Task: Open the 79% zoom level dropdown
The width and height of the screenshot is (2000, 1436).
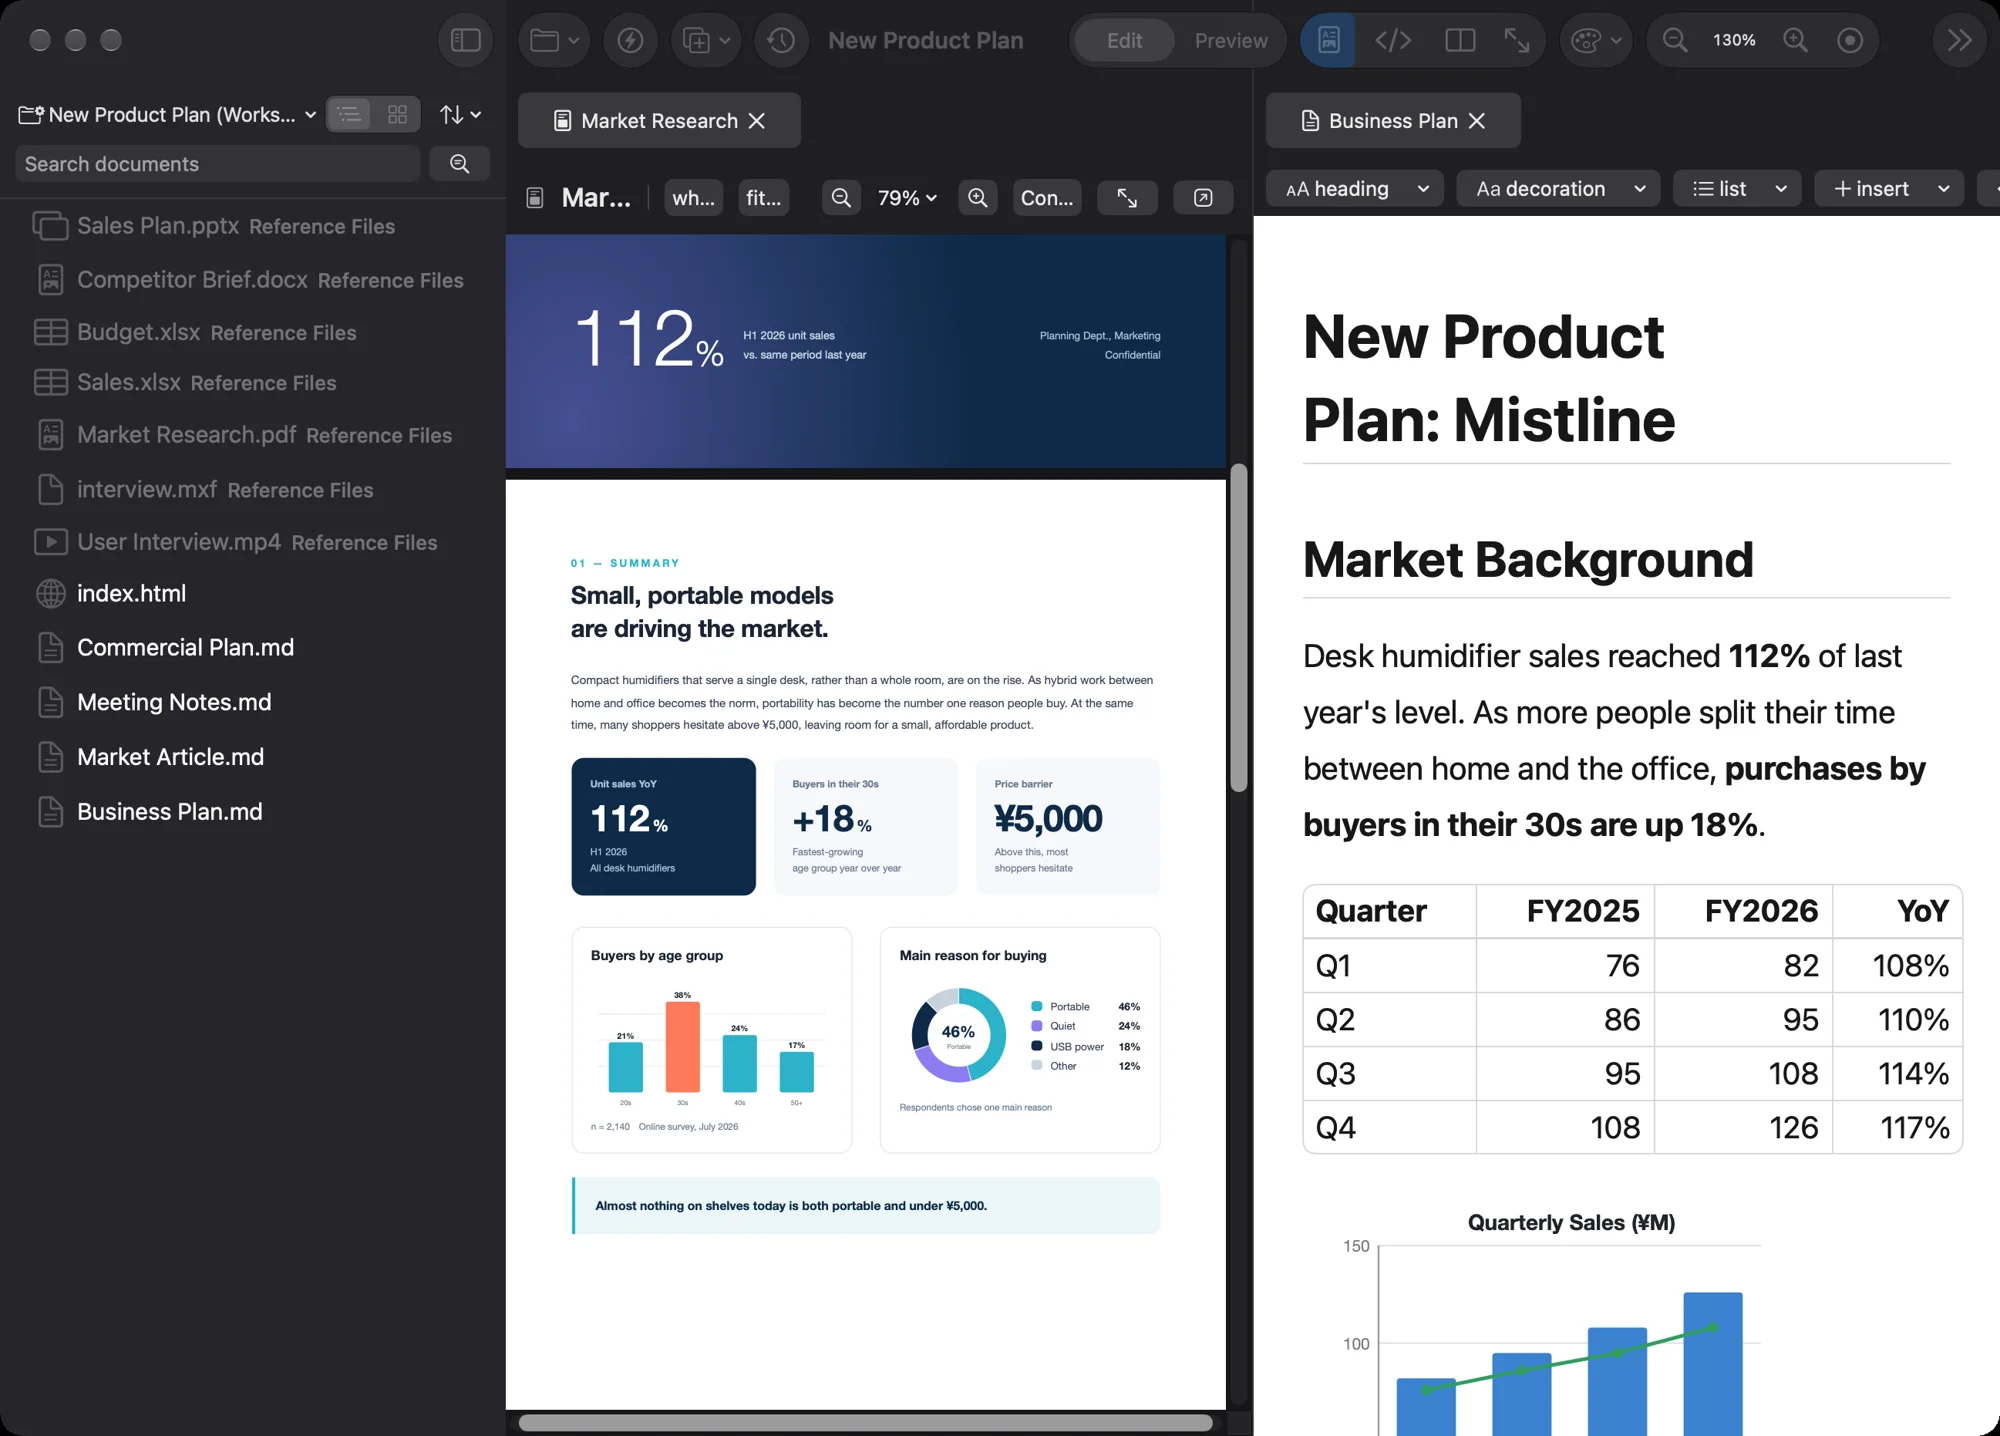Action: click(906, 198)
